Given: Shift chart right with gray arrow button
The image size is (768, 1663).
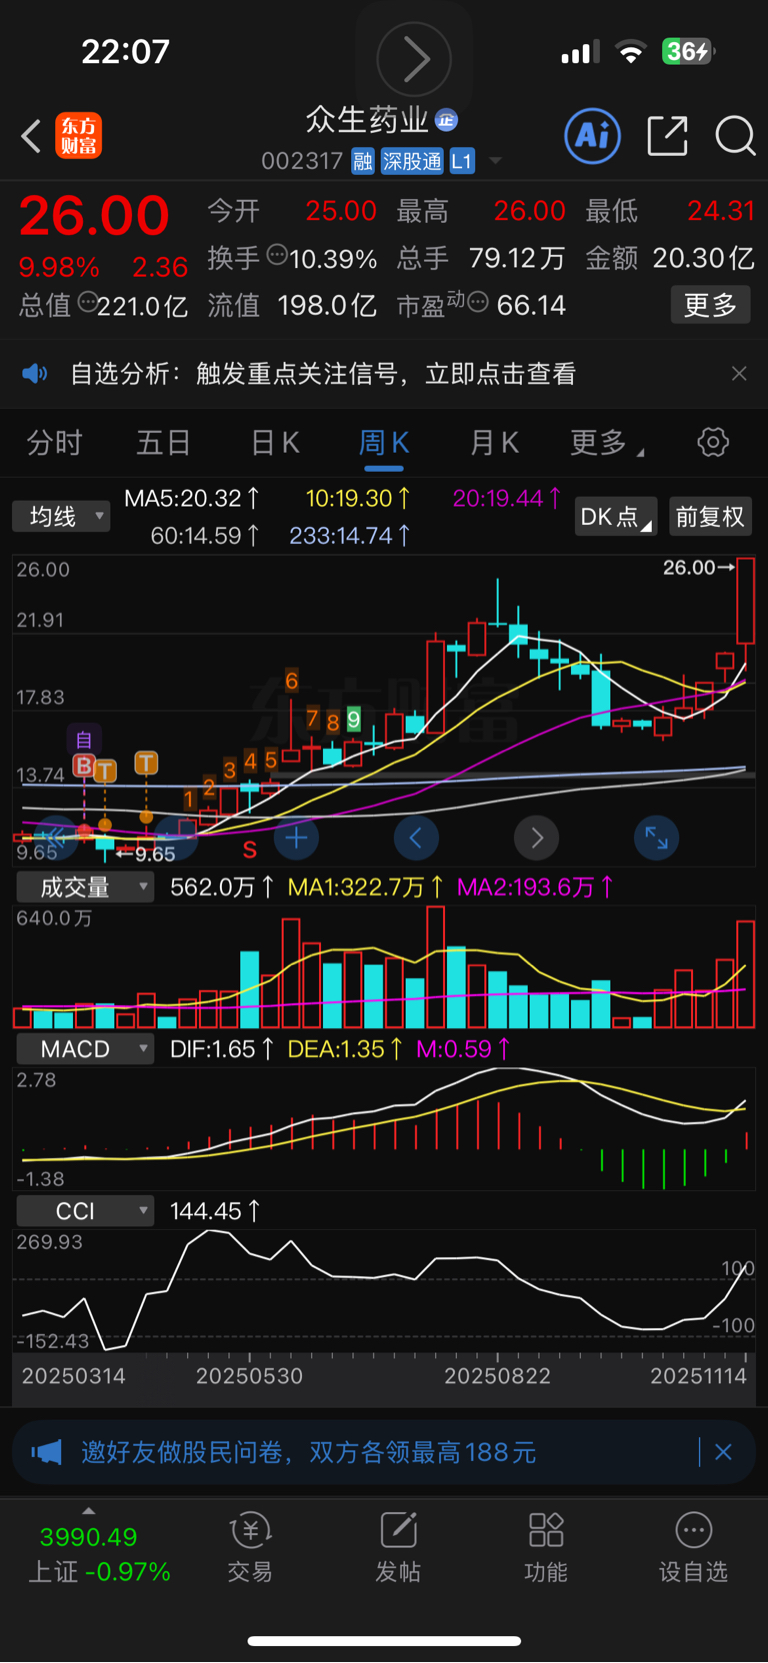Looking at the screenshot, I should pos(537,838).
